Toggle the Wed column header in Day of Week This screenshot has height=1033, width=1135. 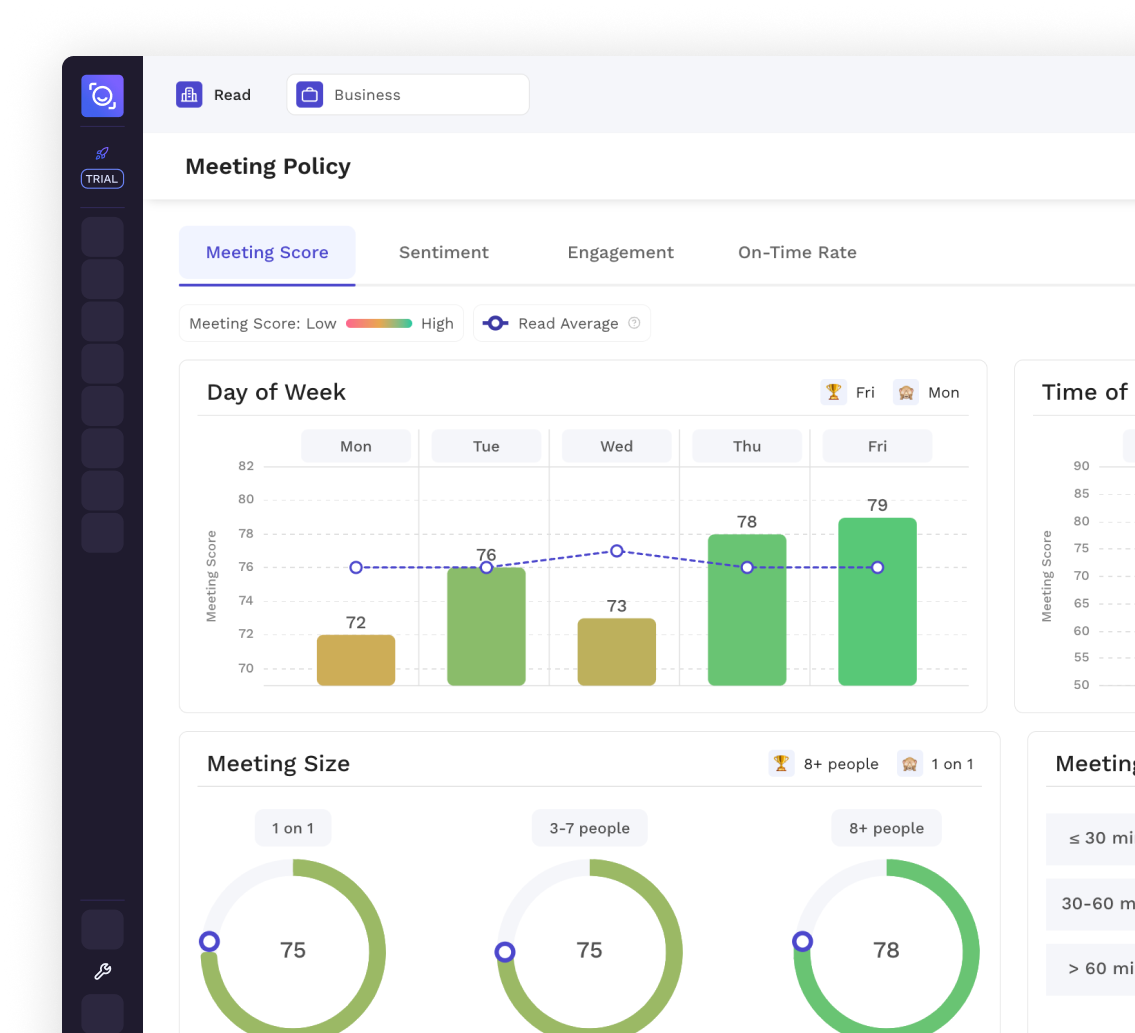pyautogui.click(x=616, y=446)
